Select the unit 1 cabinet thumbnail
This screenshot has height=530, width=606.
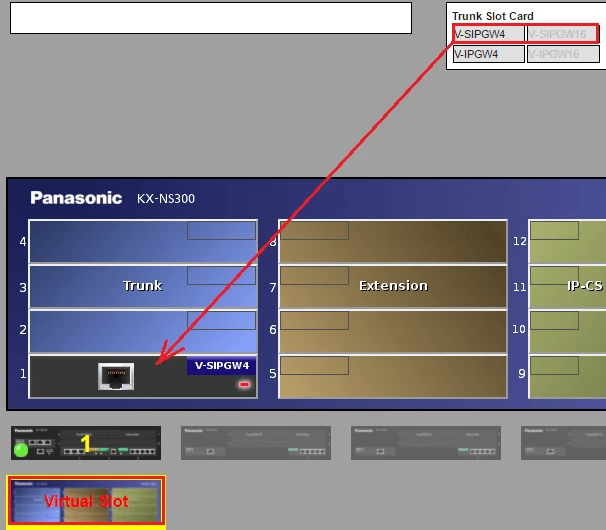(86, 443)
